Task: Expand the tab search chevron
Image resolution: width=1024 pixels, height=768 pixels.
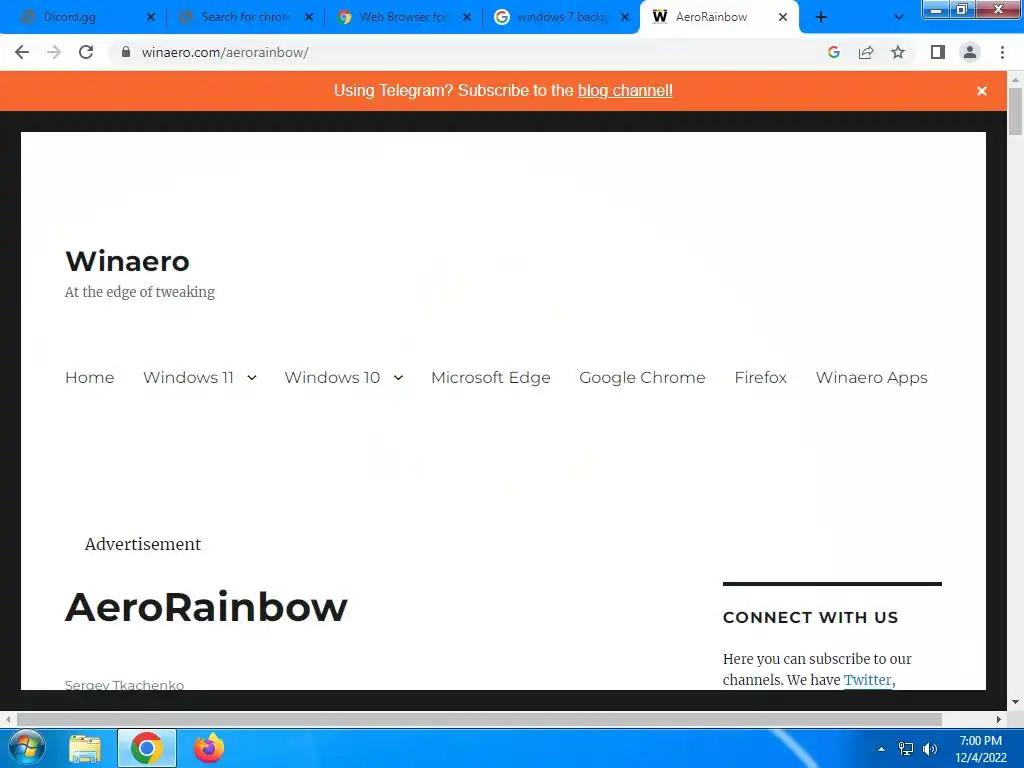Action: click(x=899, y=18)
